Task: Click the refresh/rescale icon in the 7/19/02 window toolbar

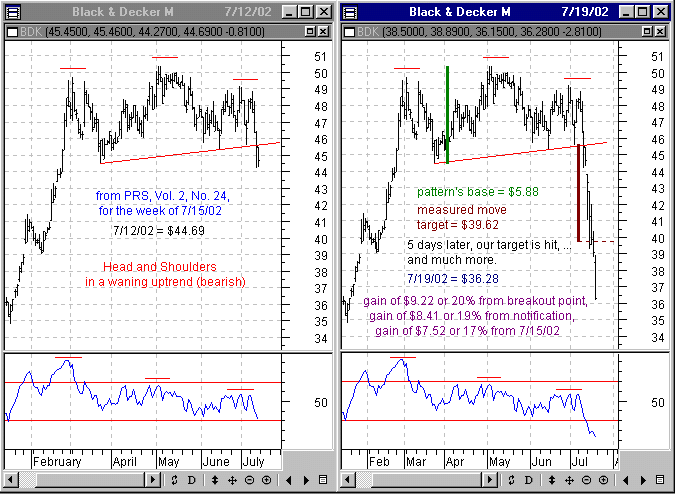Action: (511, 480)
